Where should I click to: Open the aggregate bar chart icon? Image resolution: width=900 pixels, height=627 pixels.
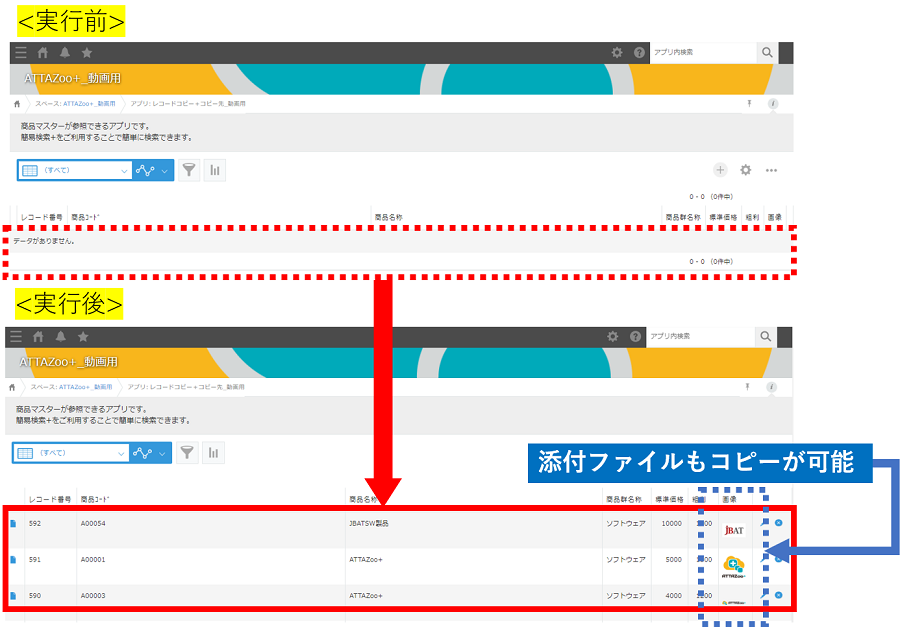[214, 170]
